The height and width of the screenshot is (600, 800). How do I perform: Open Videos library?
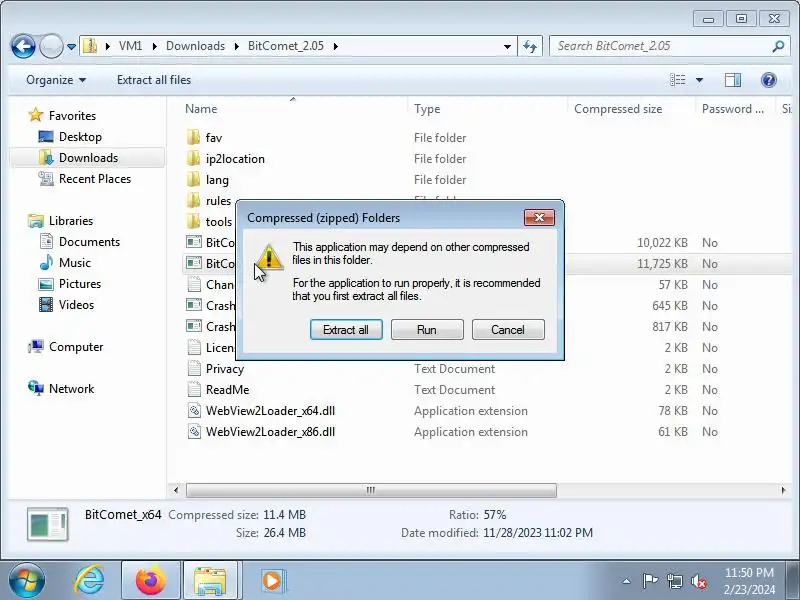[x=76, y=305]
